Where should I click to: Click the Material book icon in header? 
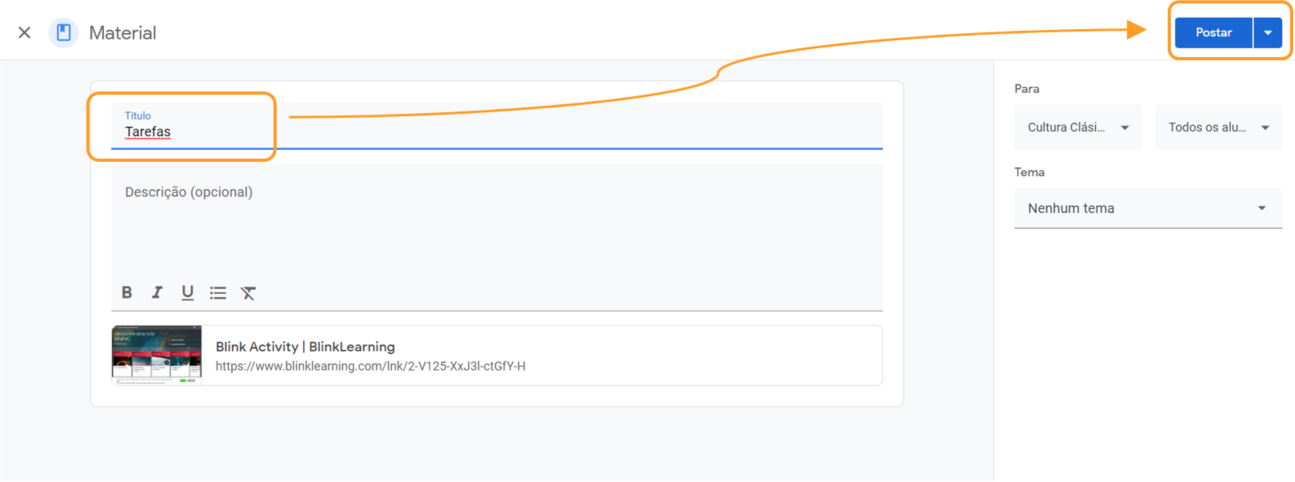coord(63,33)
